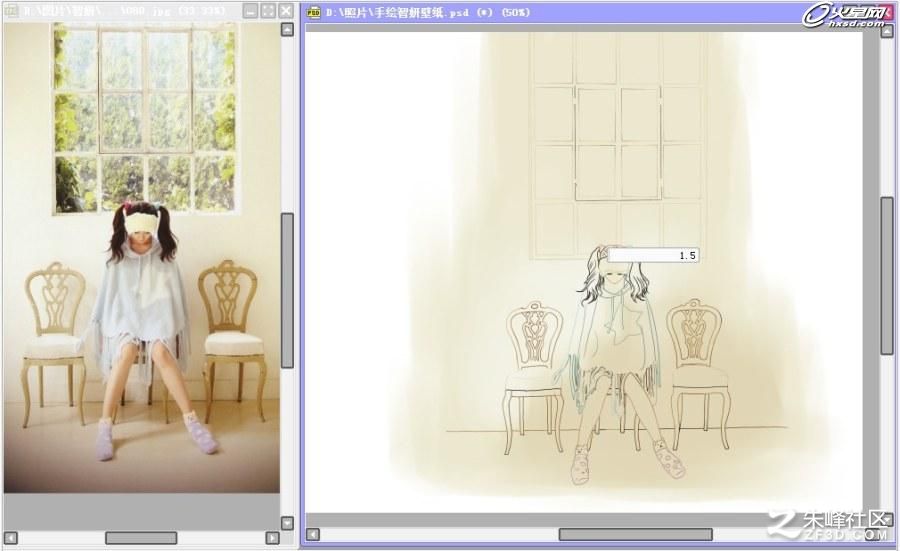Activate the 手绘智妍壁纸.psd window title bar
This screenshot has height=551, width=900.
[x=551, y=12]
